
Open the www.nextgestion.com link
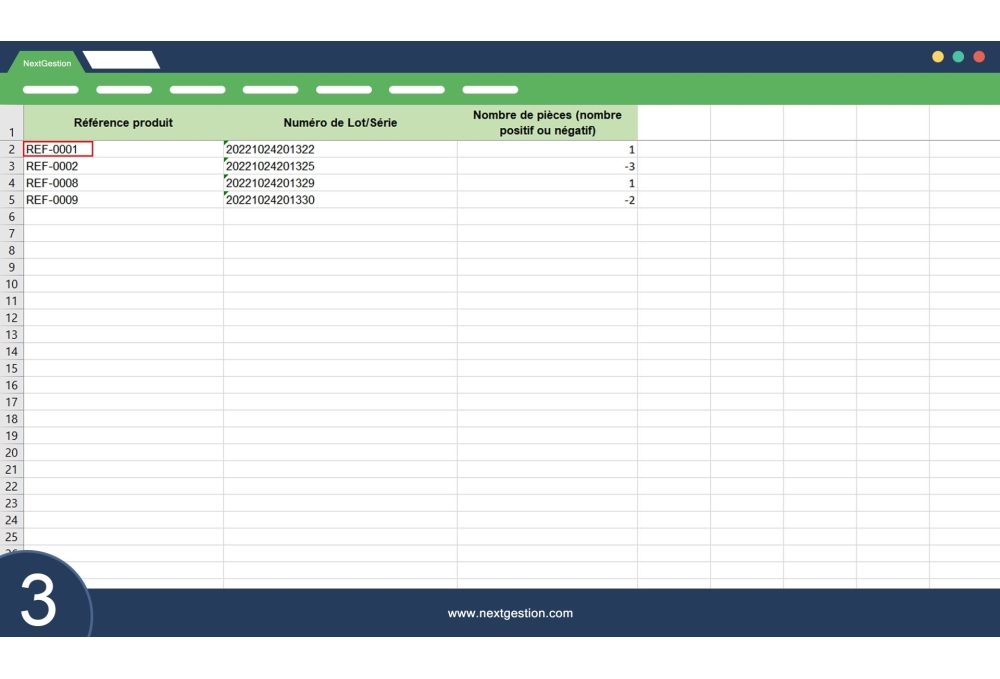pos(510,613)
